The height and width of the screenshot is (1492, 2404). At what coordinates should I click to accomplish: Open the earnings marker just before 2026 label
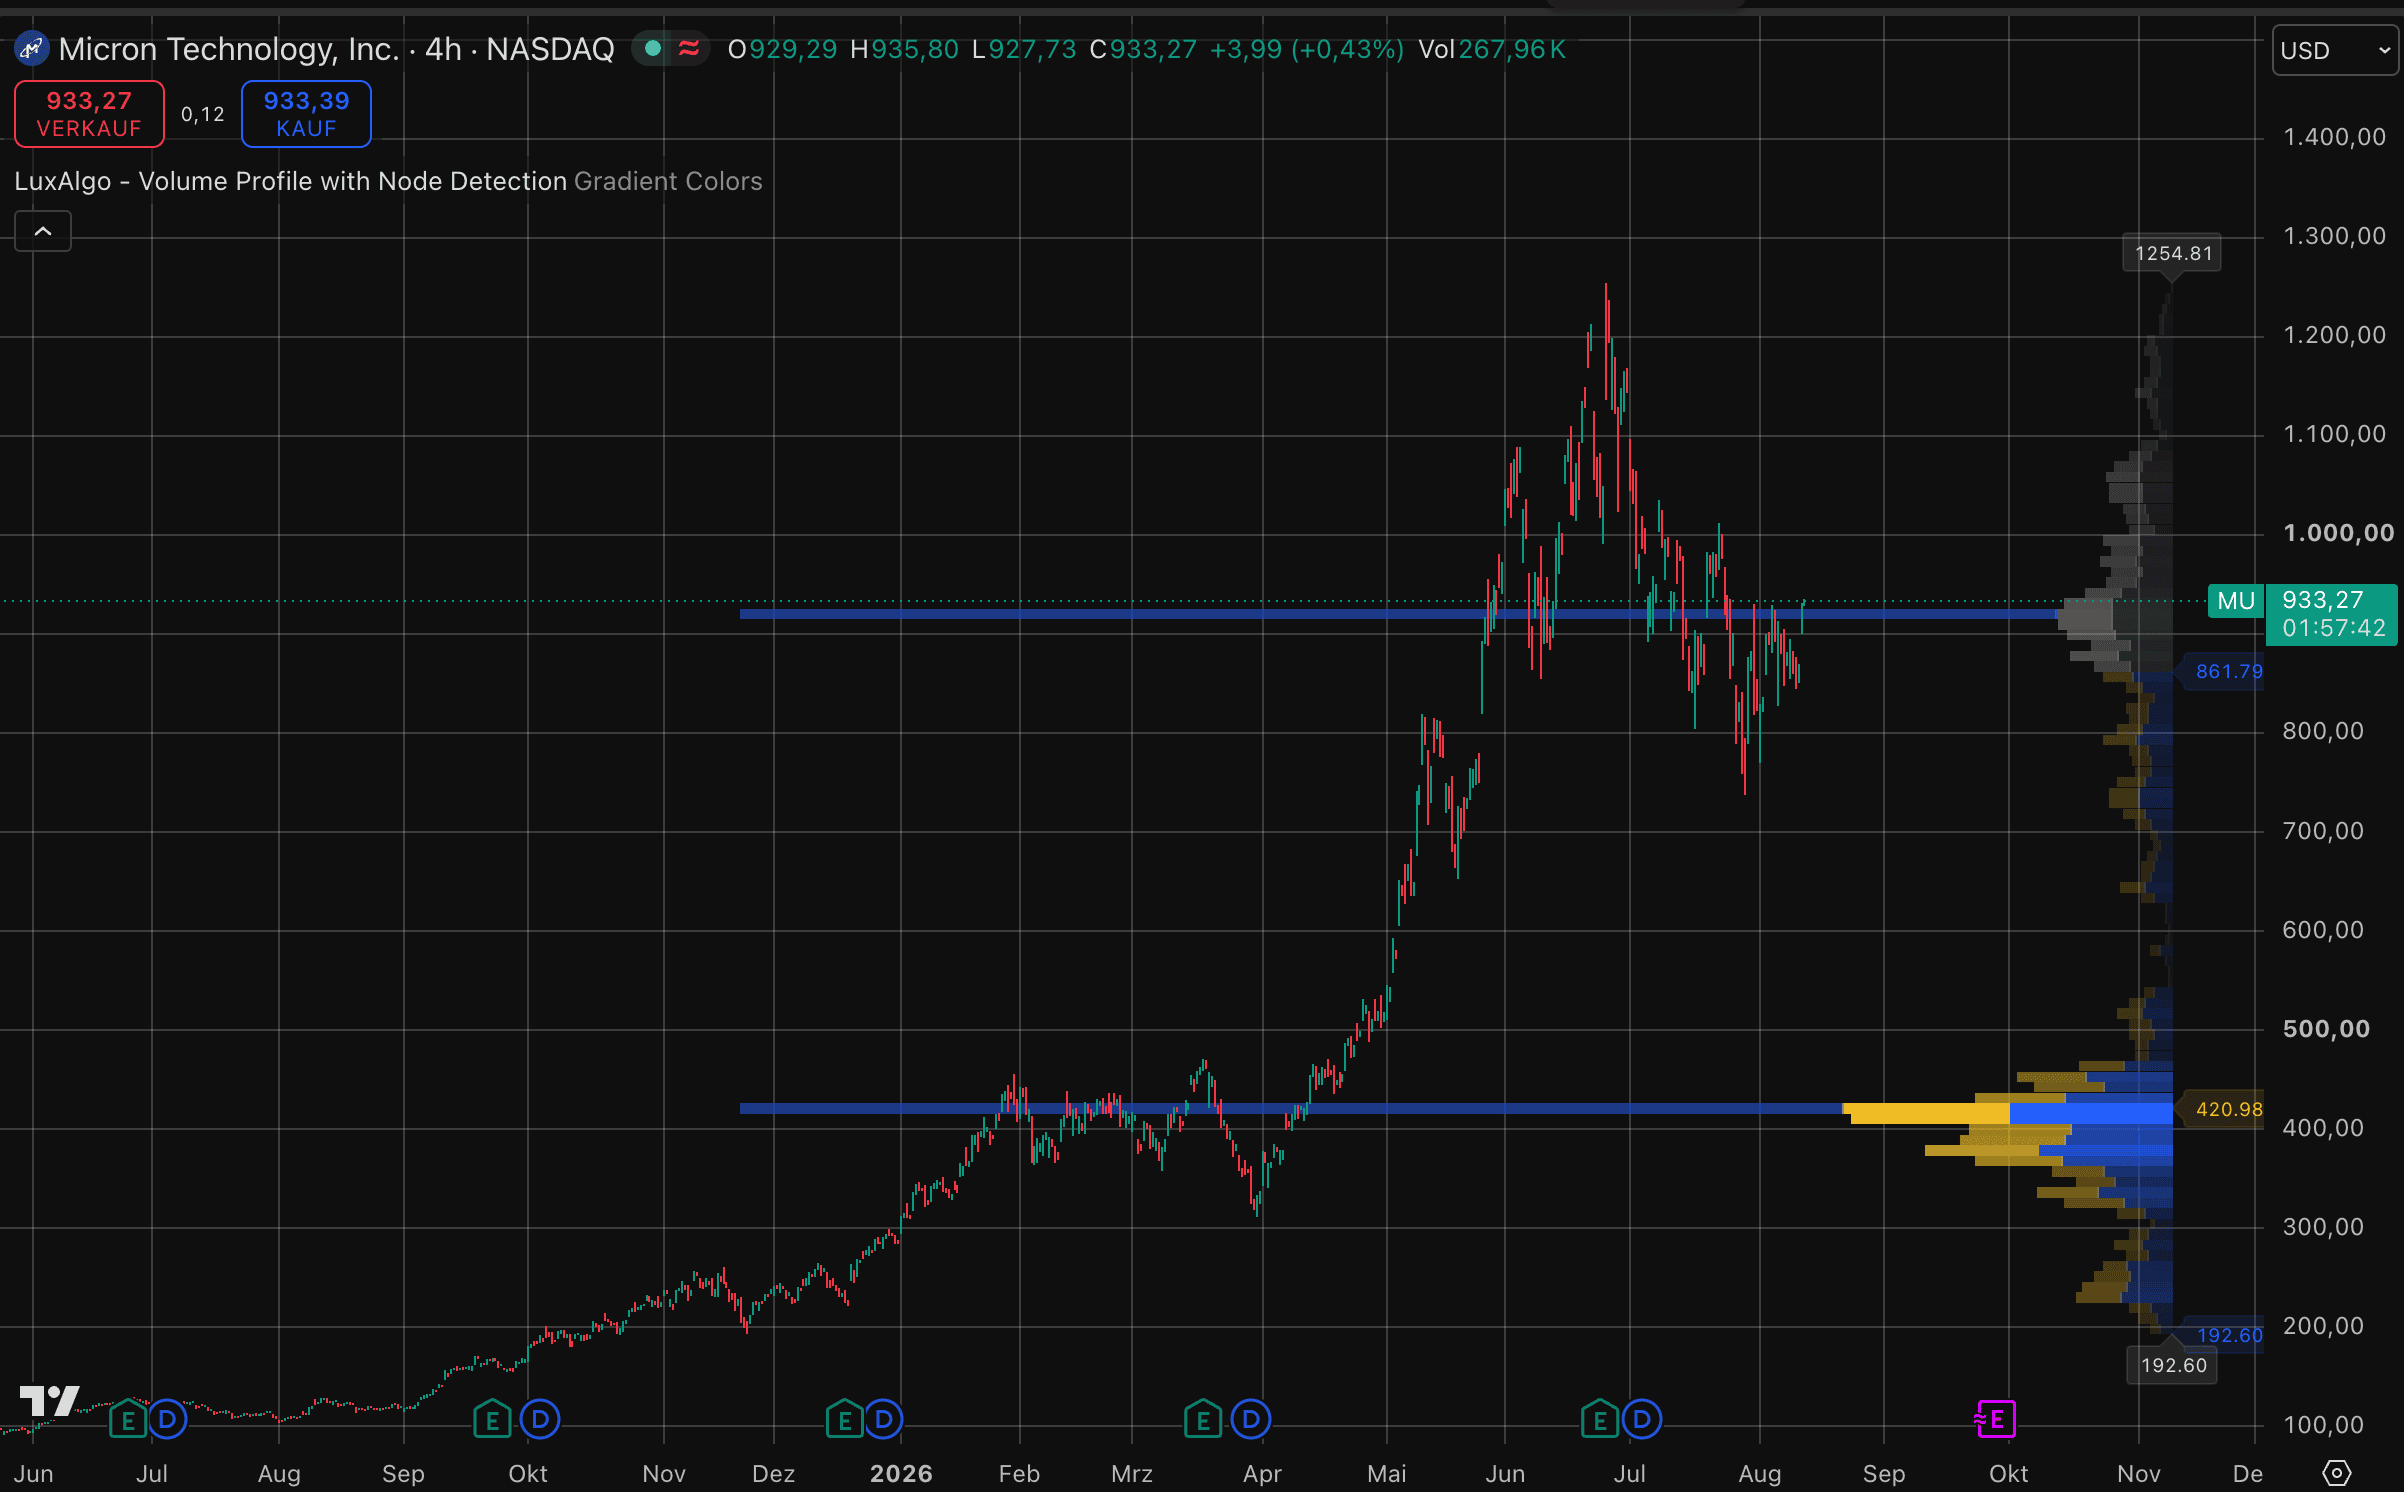point(845,1419)
